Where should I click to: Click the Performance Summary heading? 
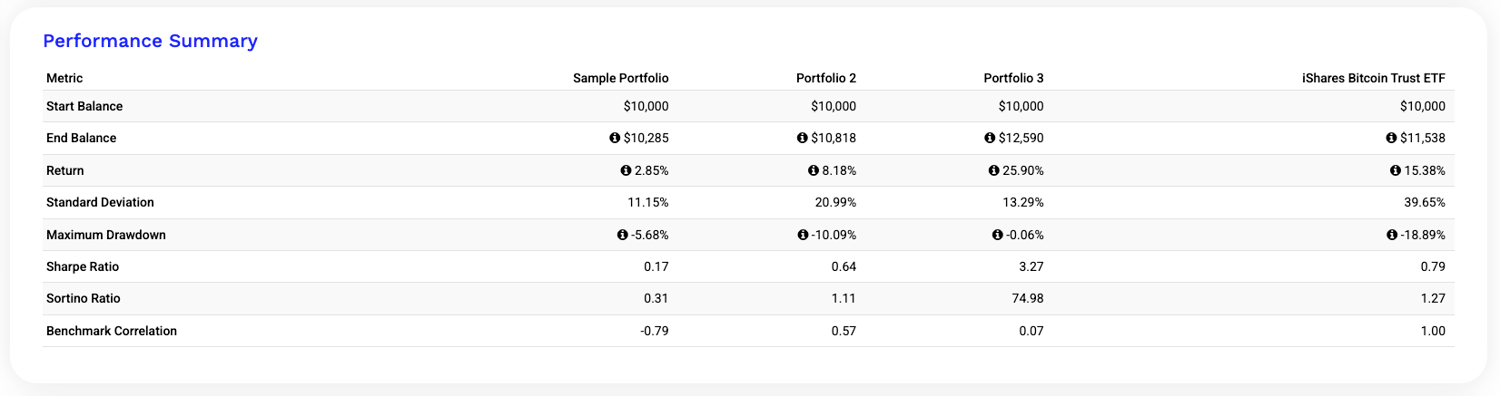[x=150, y=41]
